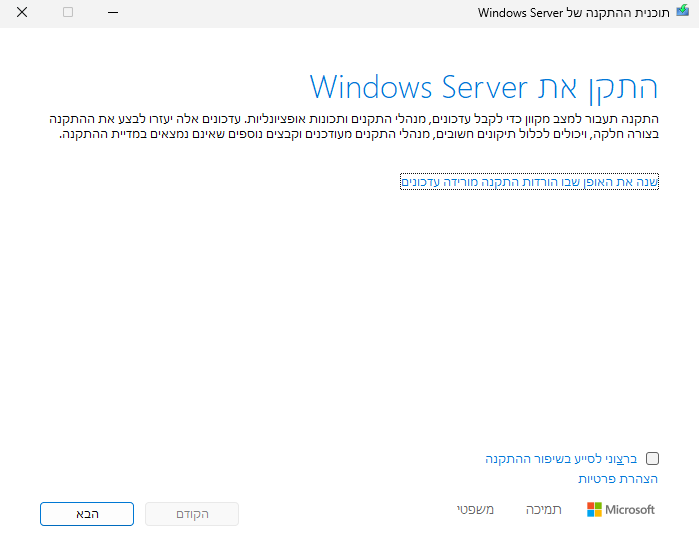Click the empty middle of the title bar

tap(300, 12)
